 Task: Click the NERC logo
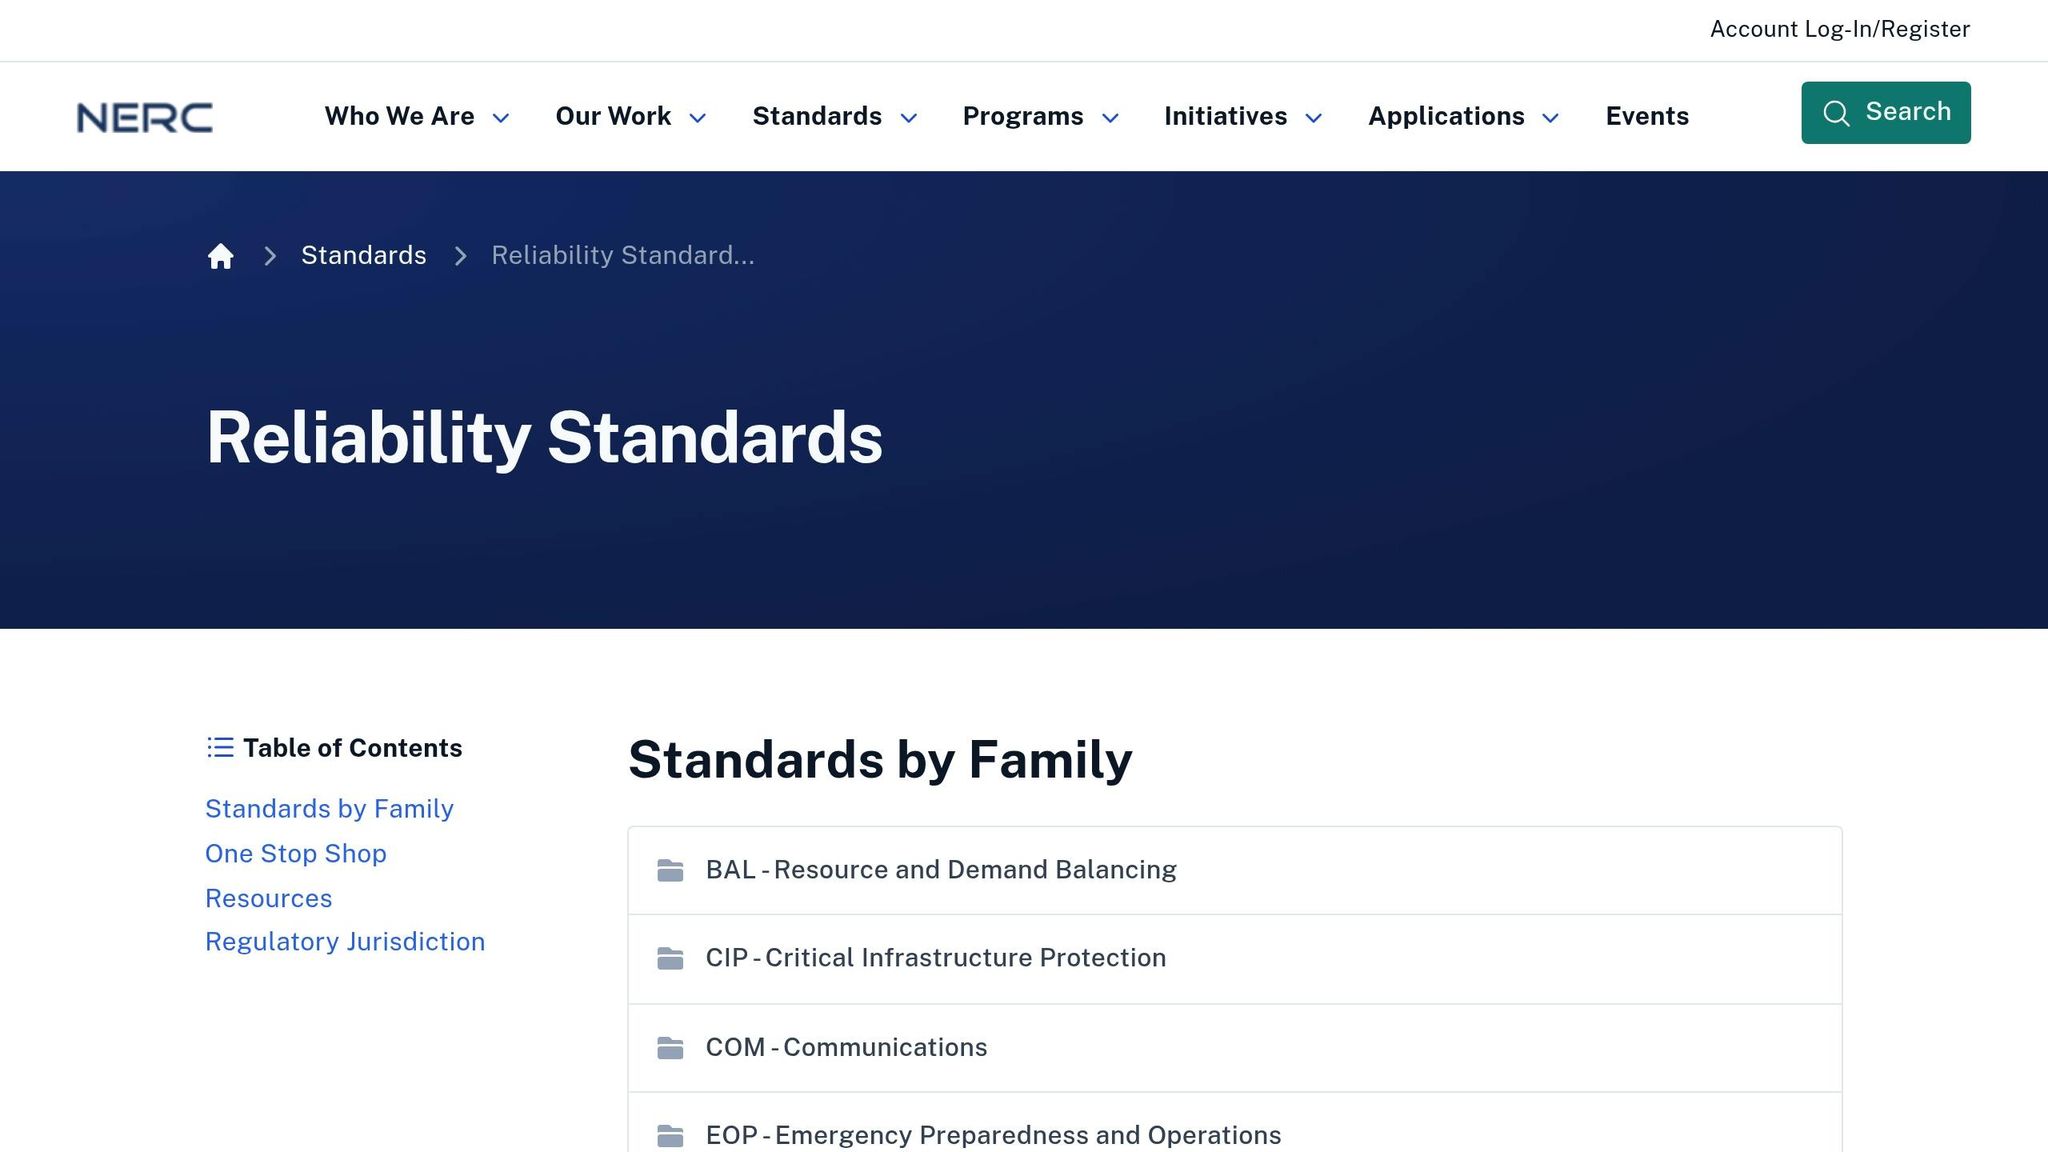coord(145,117)
